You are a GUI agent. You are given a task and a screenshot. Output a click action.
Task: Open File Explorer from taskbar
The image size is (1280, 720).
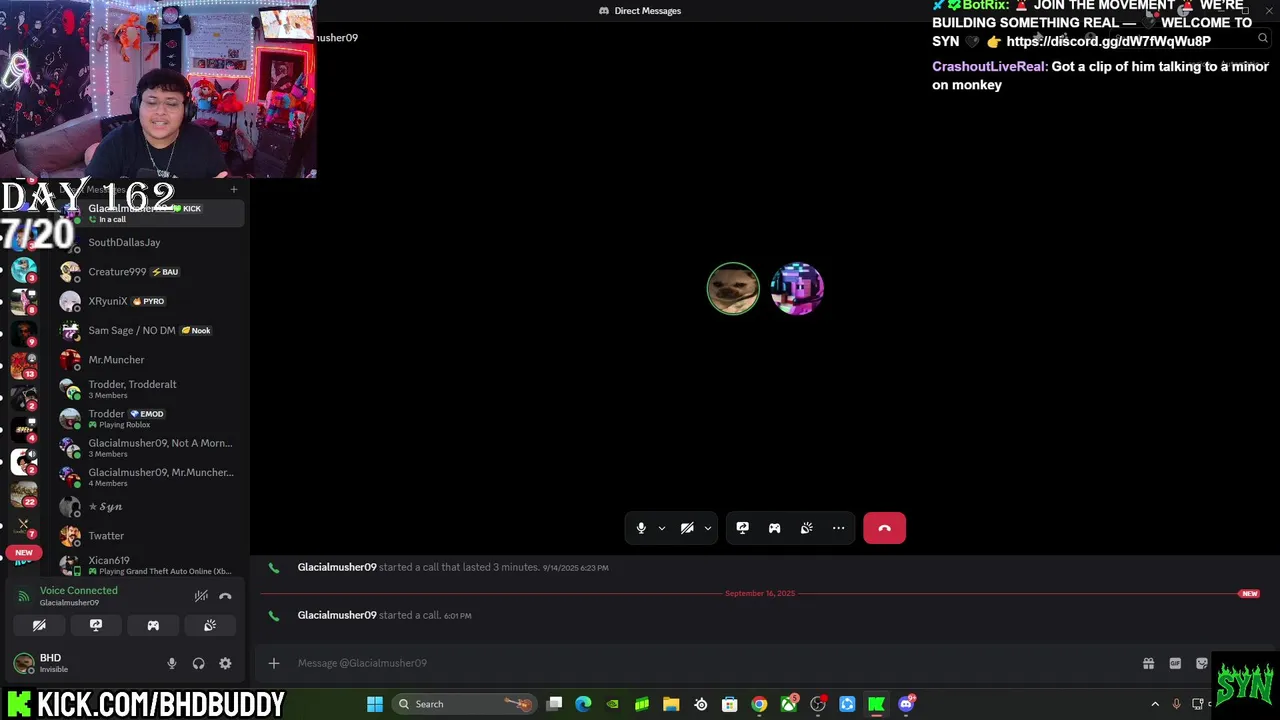(x=671, y=704)
